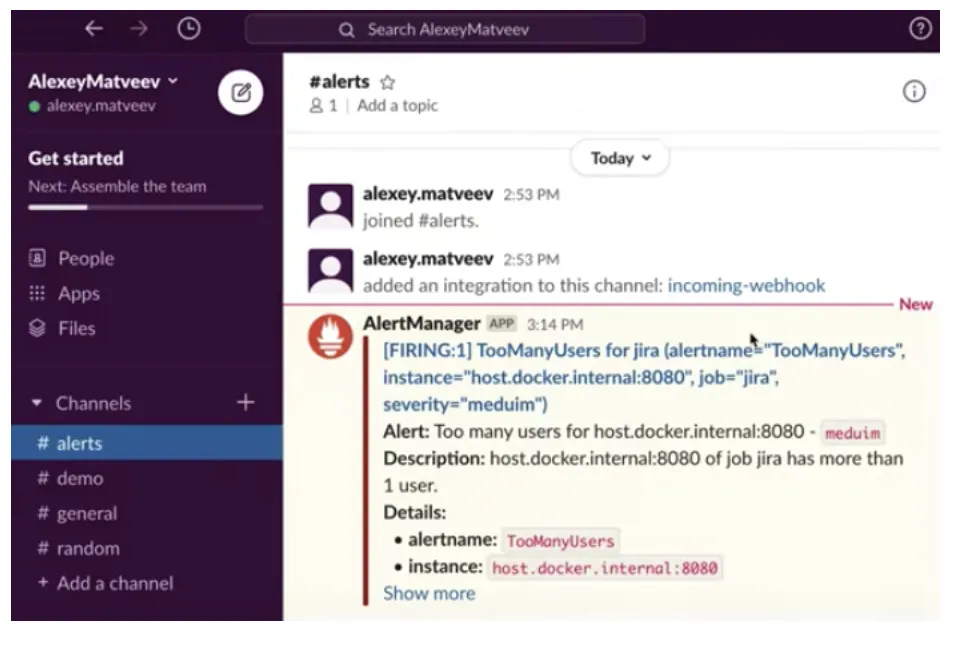Add channel with the plus icon beside Channels
The image size is (962, 646).
coord(245,402)
